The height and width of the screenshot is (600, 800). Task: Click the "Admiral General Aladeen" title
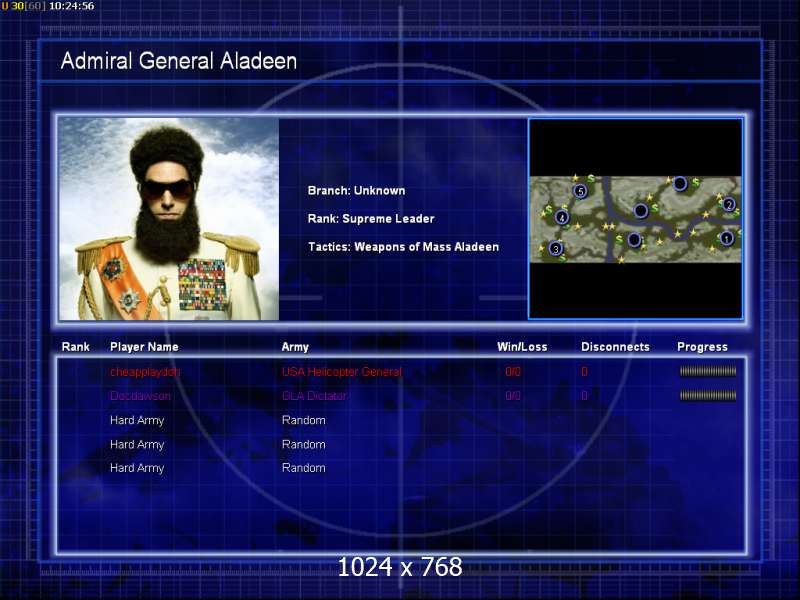click(179, 61)
